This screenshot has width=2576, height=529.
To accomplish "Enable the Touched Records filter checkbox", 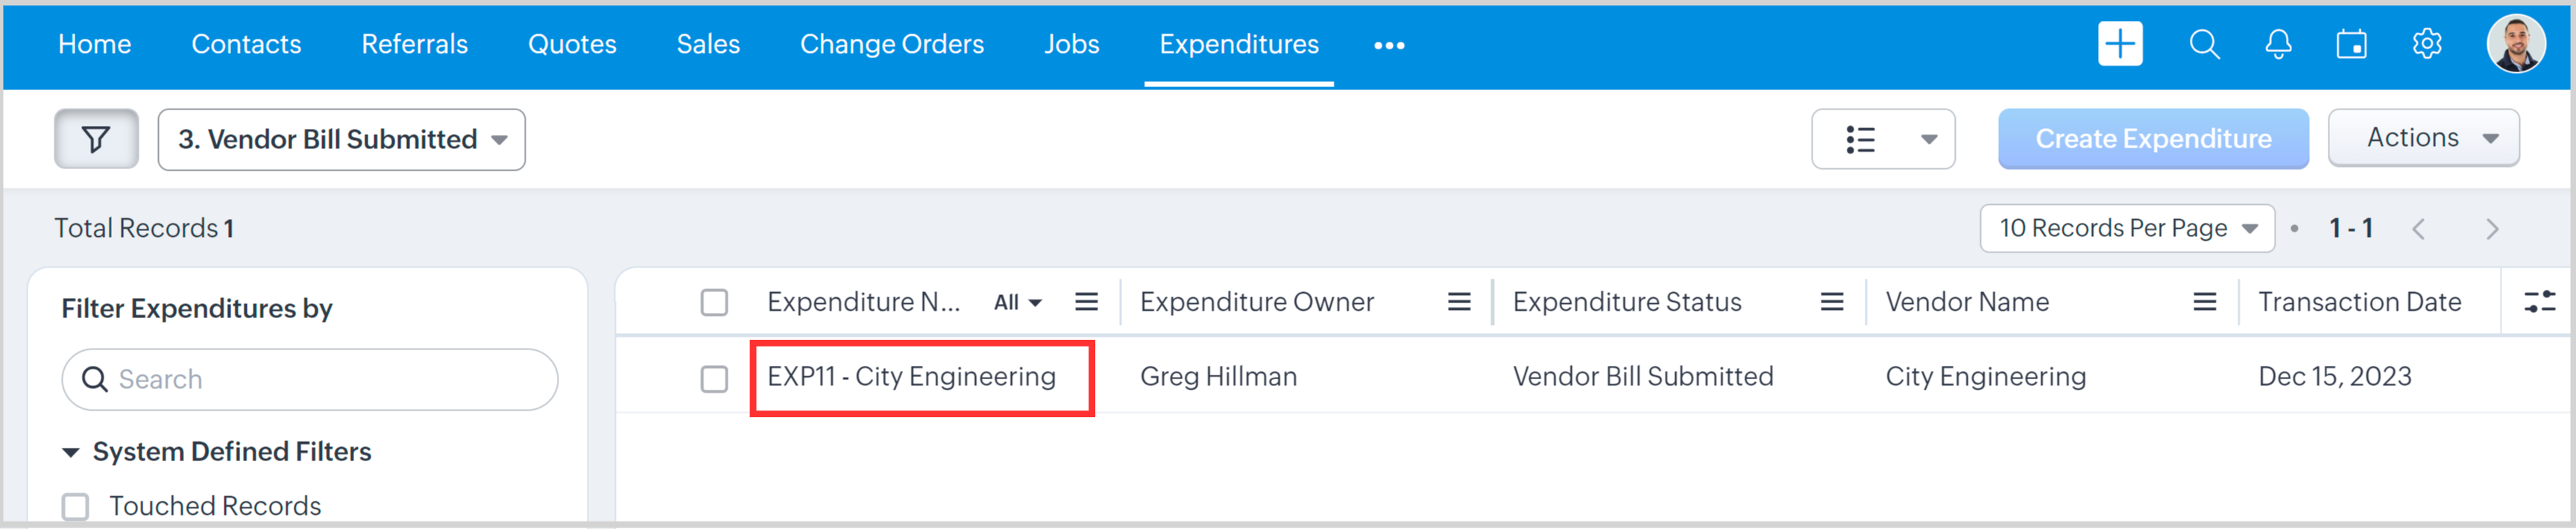I will click(x=76, y=506).
